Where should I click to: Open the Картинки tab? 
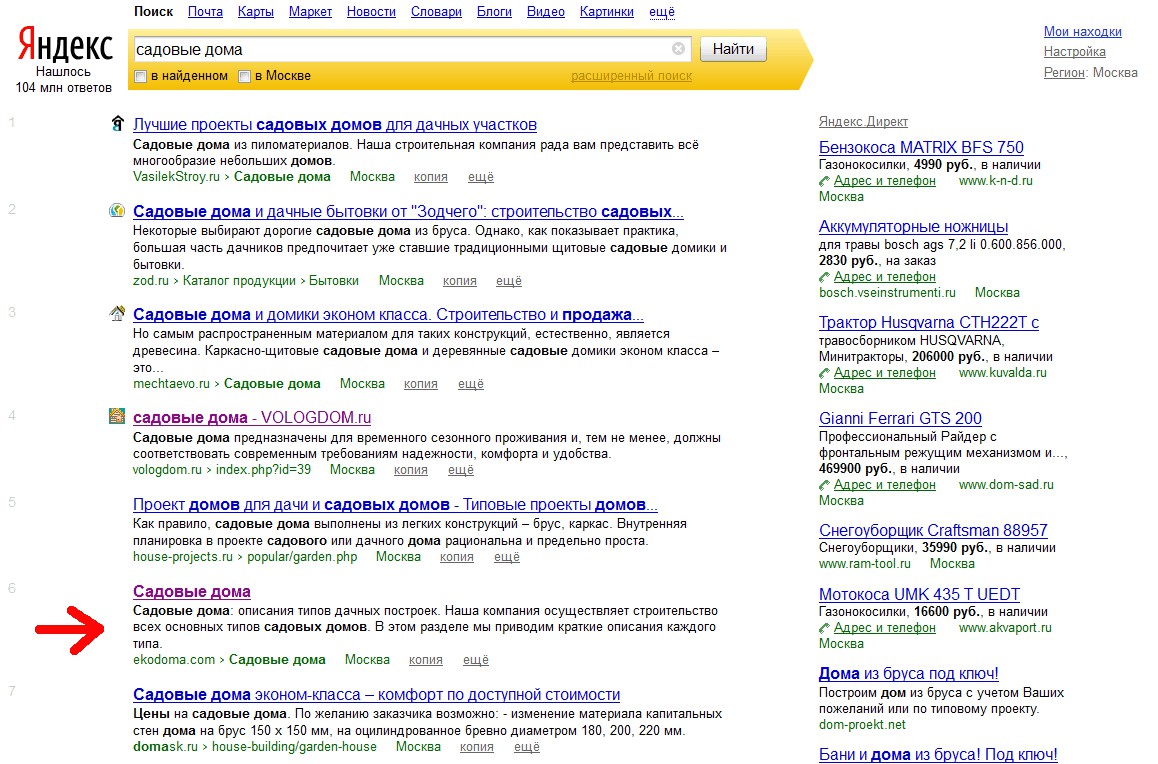point(607,12)
